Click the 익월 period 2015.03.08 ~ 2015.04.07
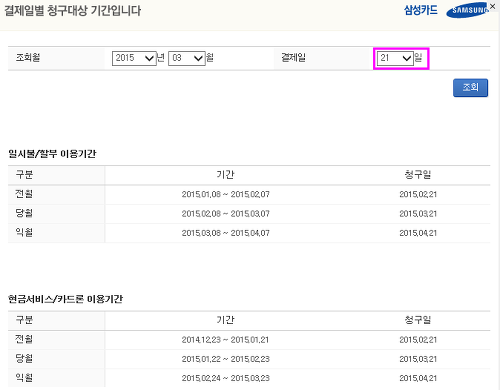 coord(226,233)
